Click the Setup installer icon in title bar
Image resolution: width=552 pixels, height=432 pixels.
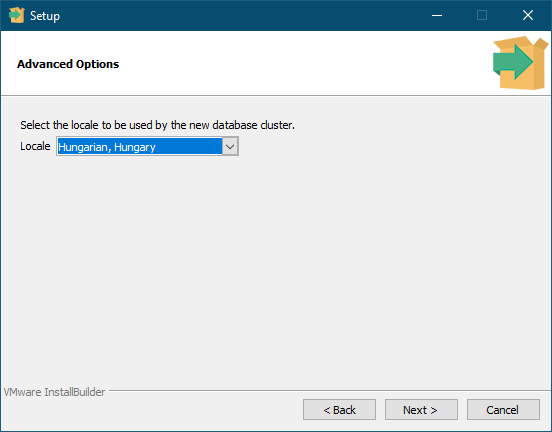17,15
